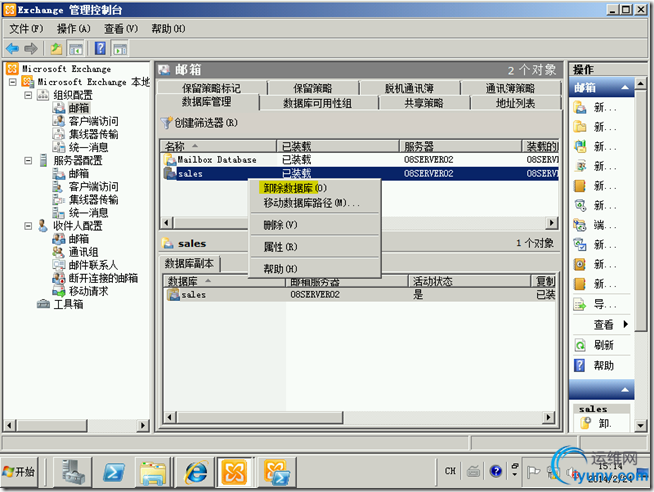Open the 查看(V) menu

[x=121, y=29]
